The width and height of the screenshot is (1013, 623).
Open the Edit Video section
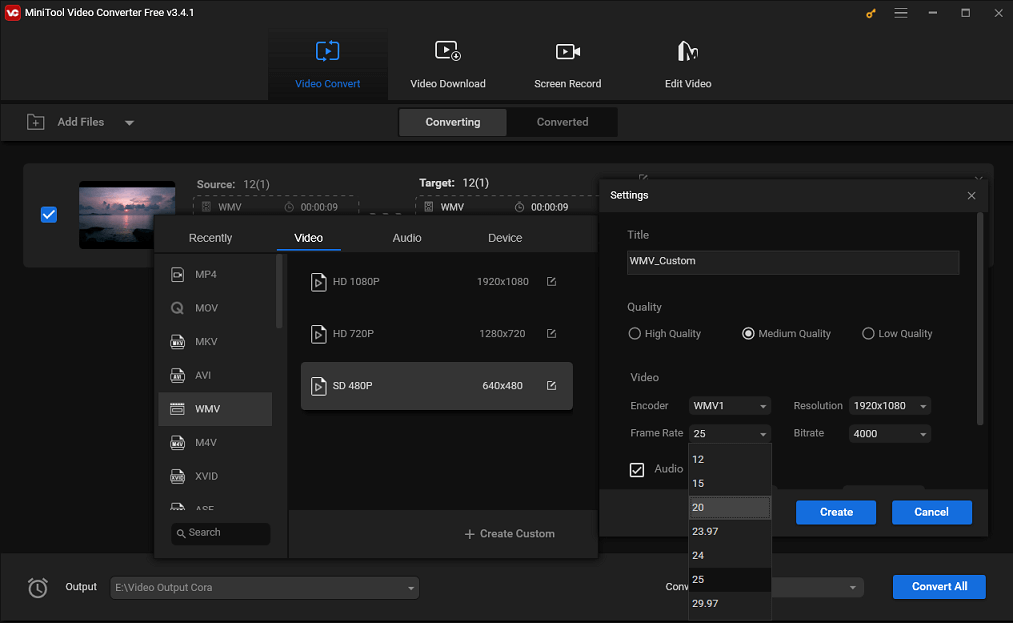coord(688,65)
